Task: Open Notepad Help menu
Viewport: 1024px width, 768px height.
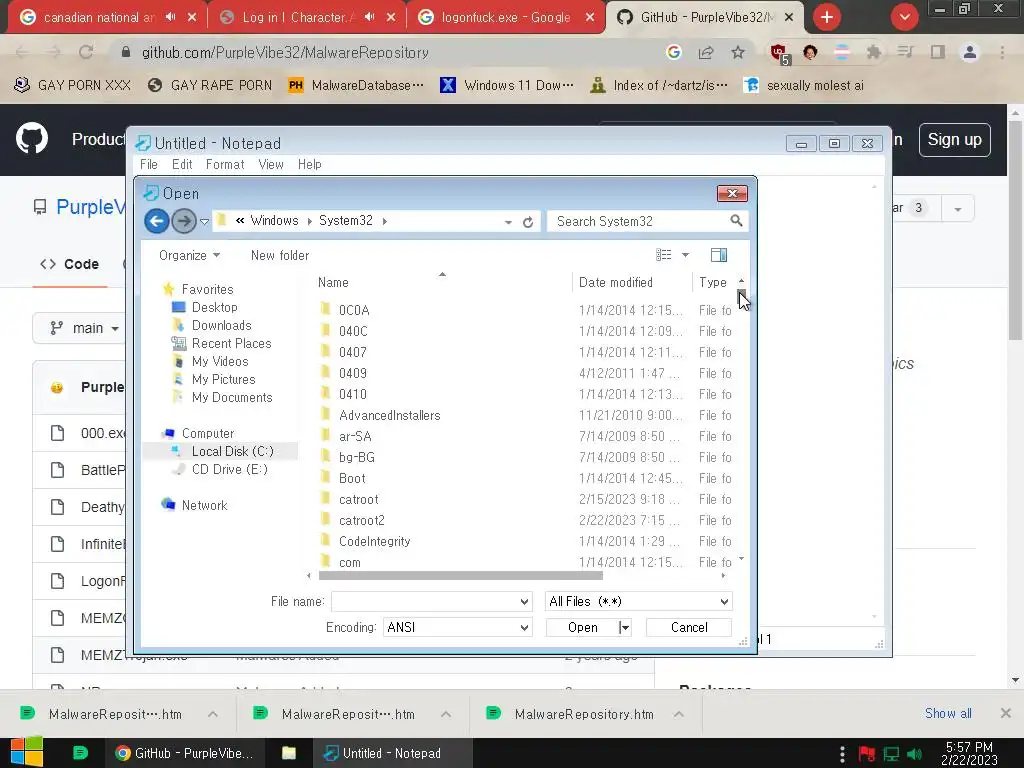Action: pyautogui.click(x=310, y=165)
